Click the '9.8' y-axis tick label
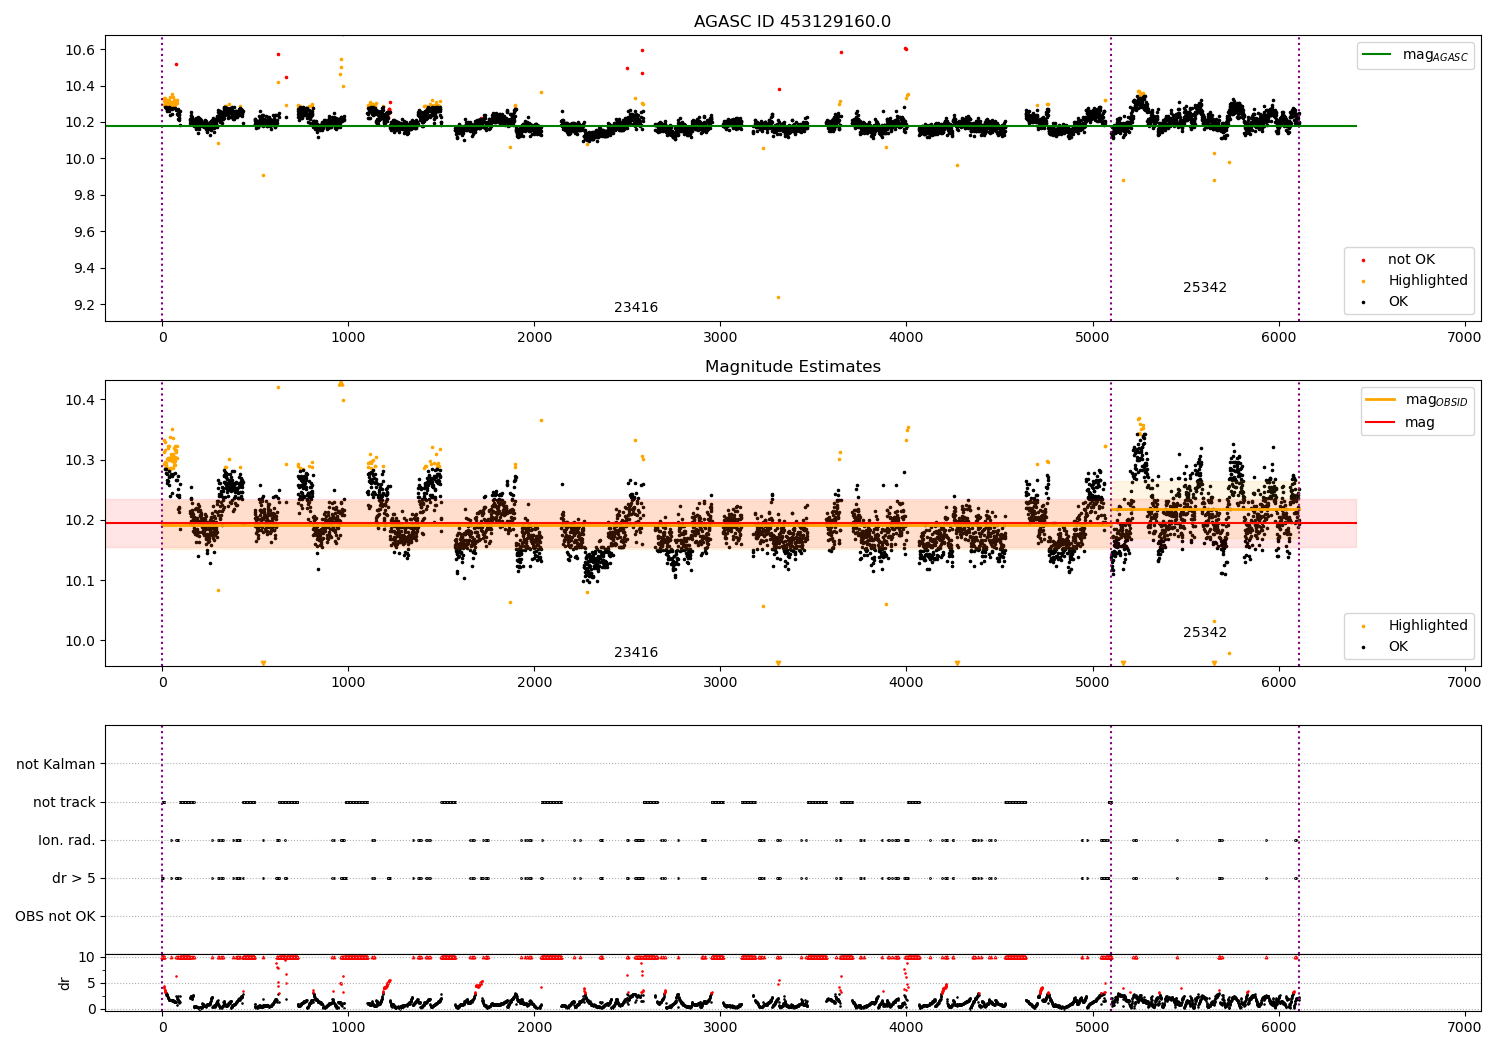Viewport: 1500px width, 1050px height. 84,195
